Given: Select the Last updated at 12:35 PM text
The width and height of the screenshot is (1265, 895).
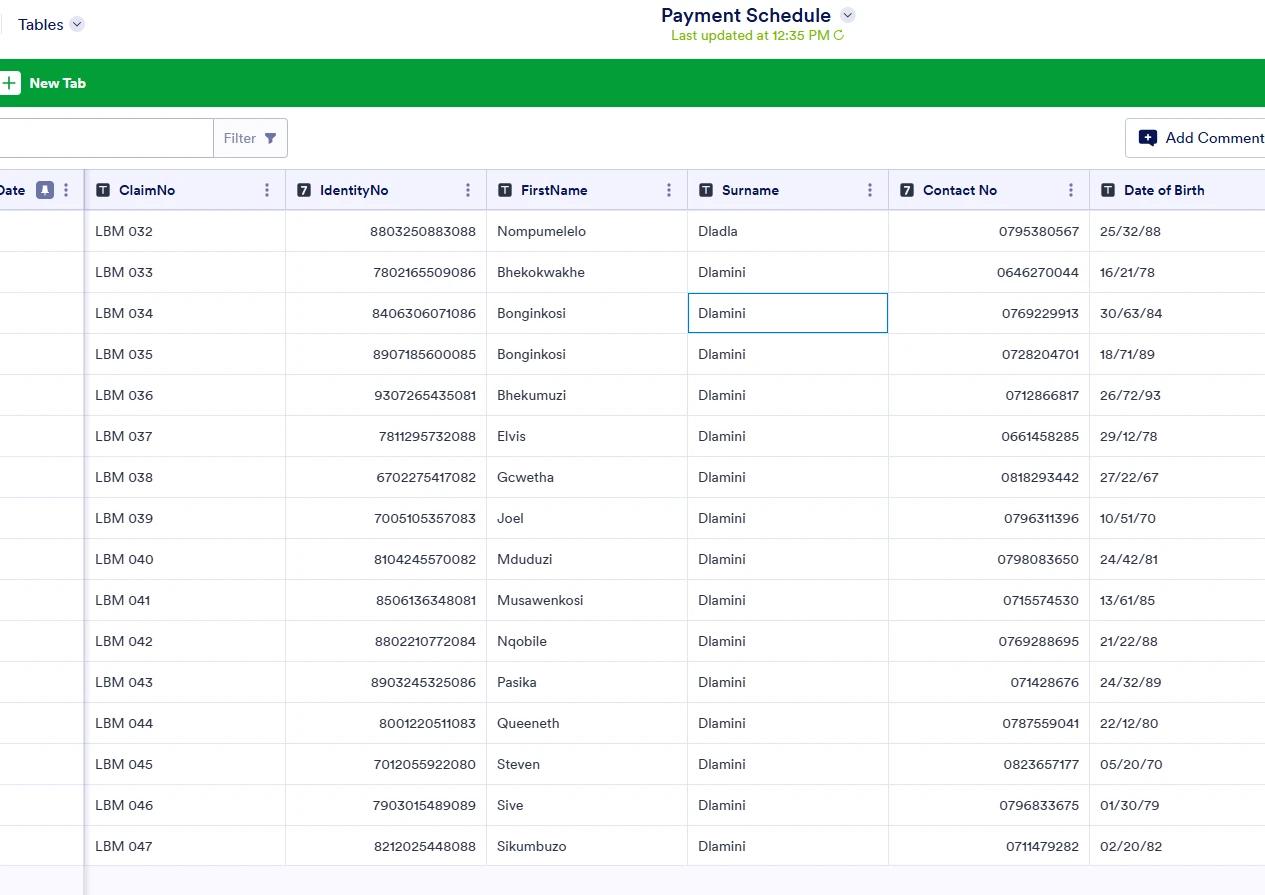Looking at the screenshot, I should [750, 36].
